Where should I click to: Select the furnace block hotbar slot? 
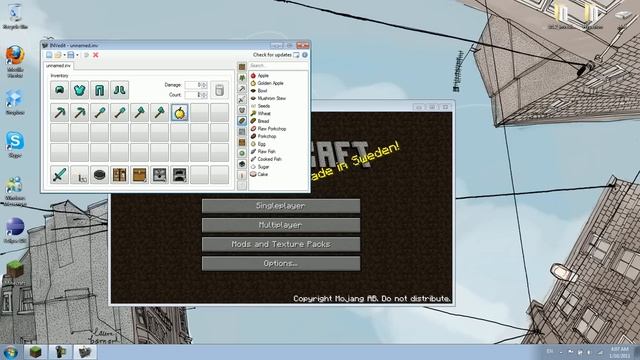pos(179,175)
